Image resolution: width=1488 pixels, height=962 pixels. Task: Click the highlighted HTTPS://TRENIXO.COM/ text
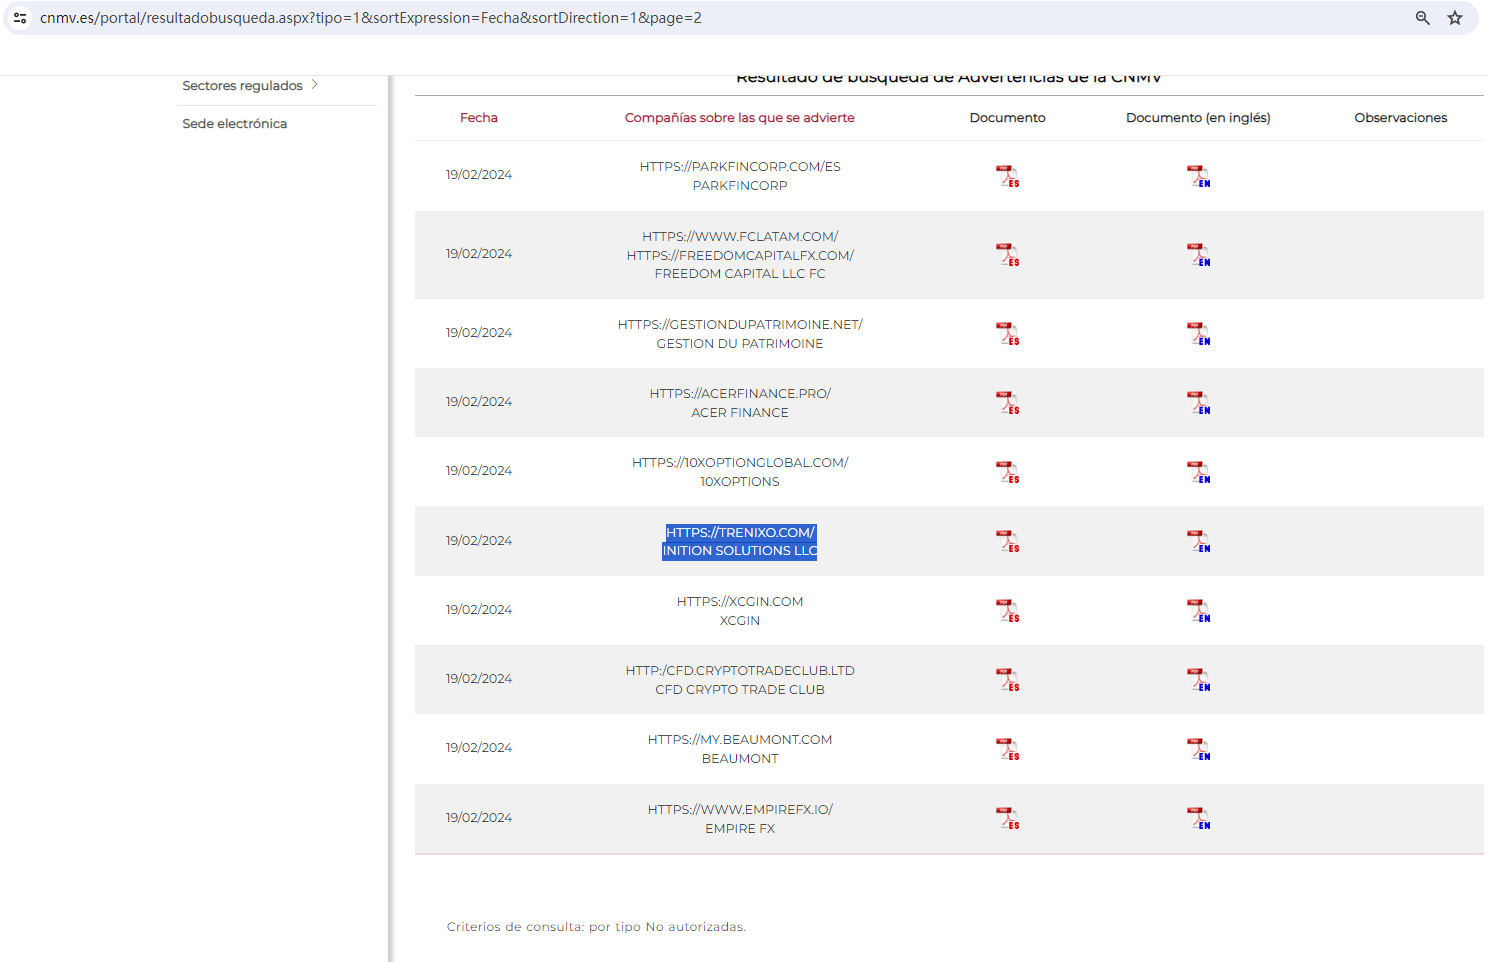[740, 532]
